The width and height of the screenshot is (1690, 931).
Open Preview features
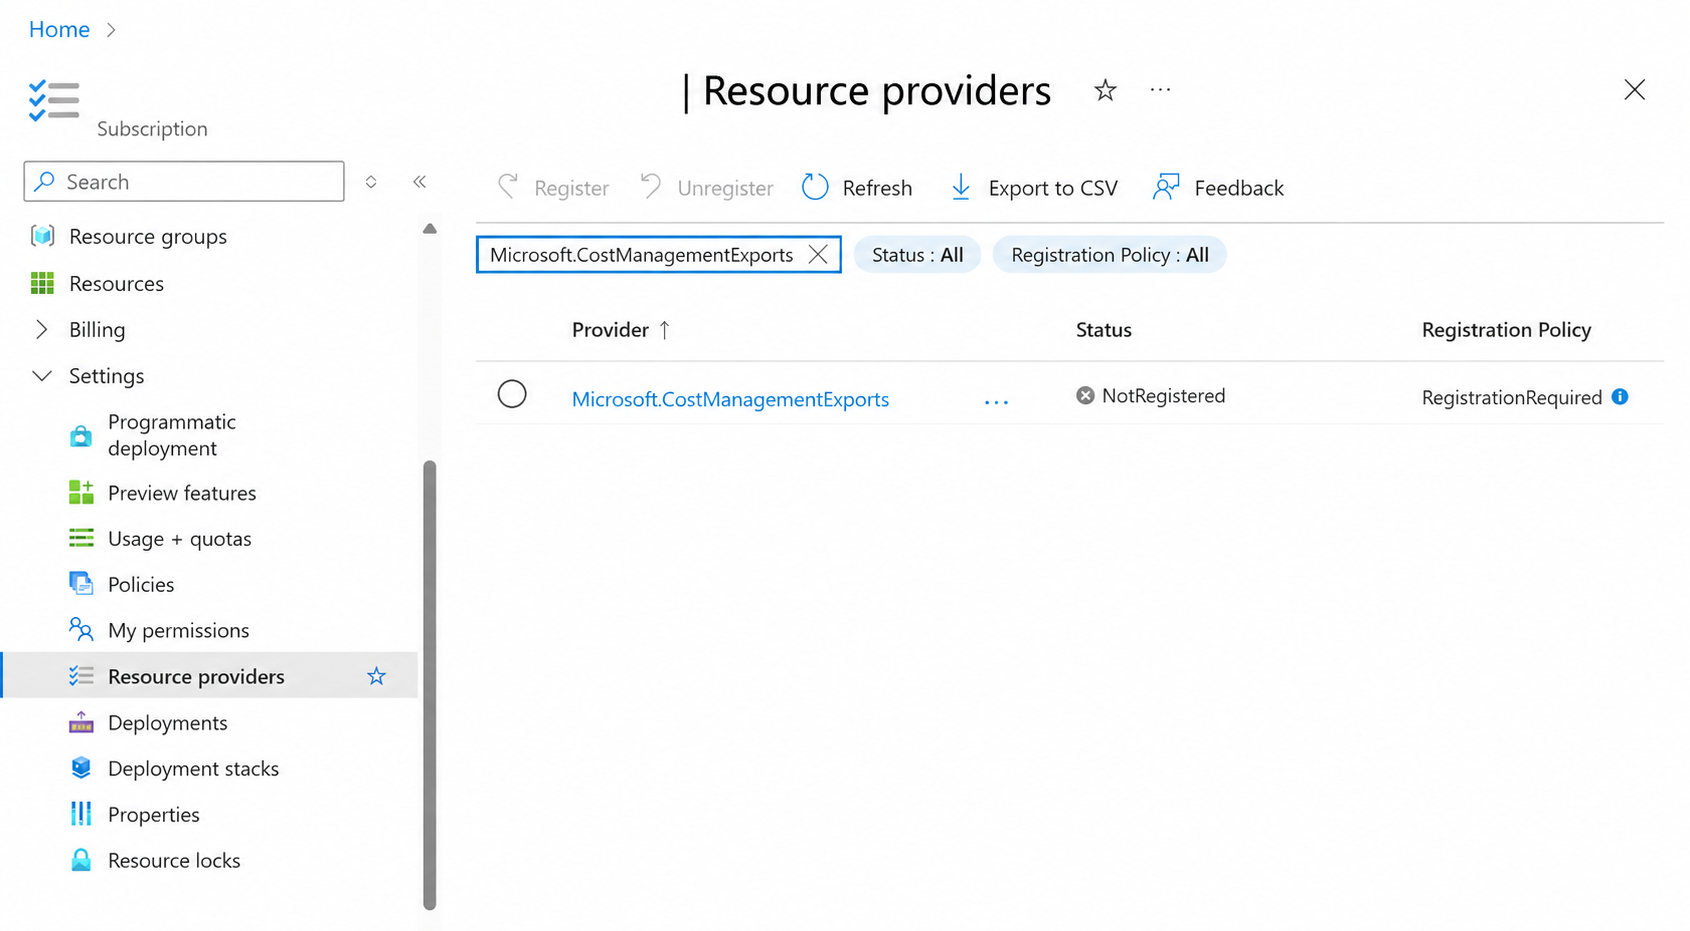[182, 493]
